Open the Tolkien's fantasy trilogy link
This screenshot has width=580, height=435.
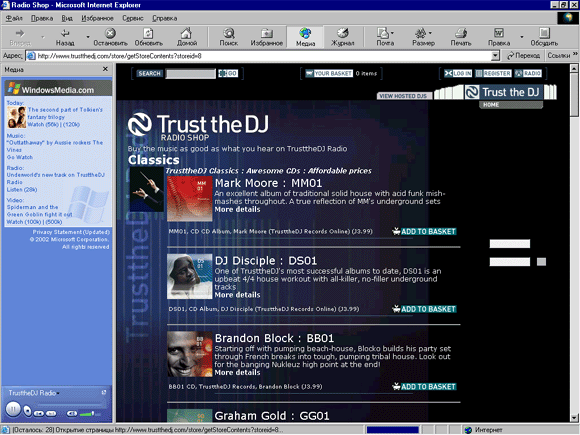click(x=65, y=113)
